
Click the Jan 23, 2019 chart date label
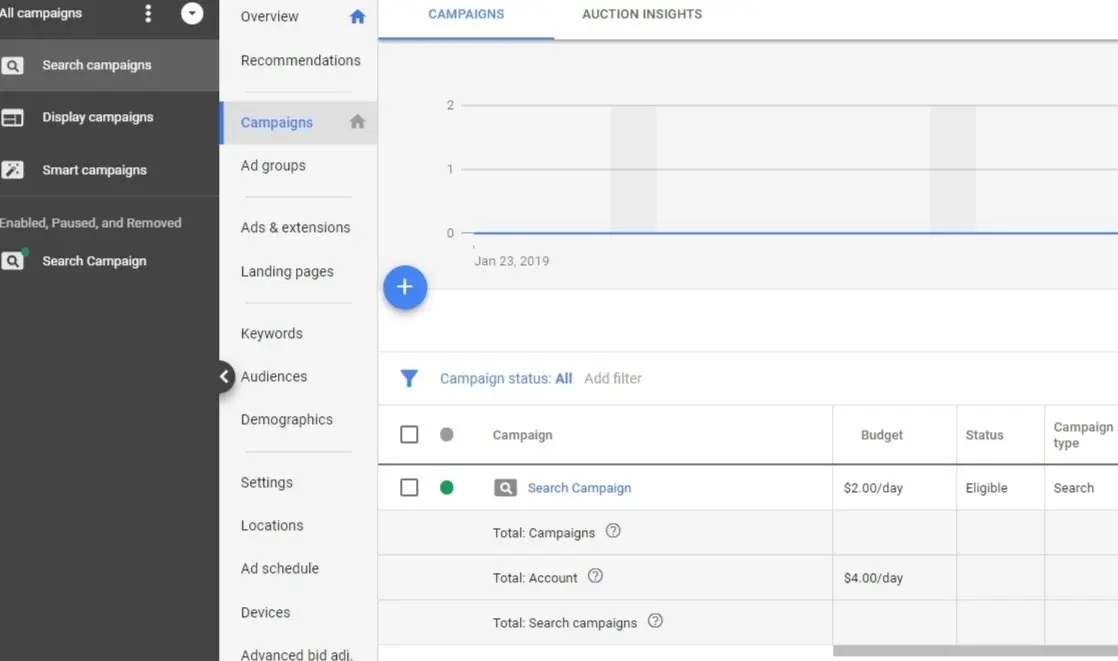[511, 261]
